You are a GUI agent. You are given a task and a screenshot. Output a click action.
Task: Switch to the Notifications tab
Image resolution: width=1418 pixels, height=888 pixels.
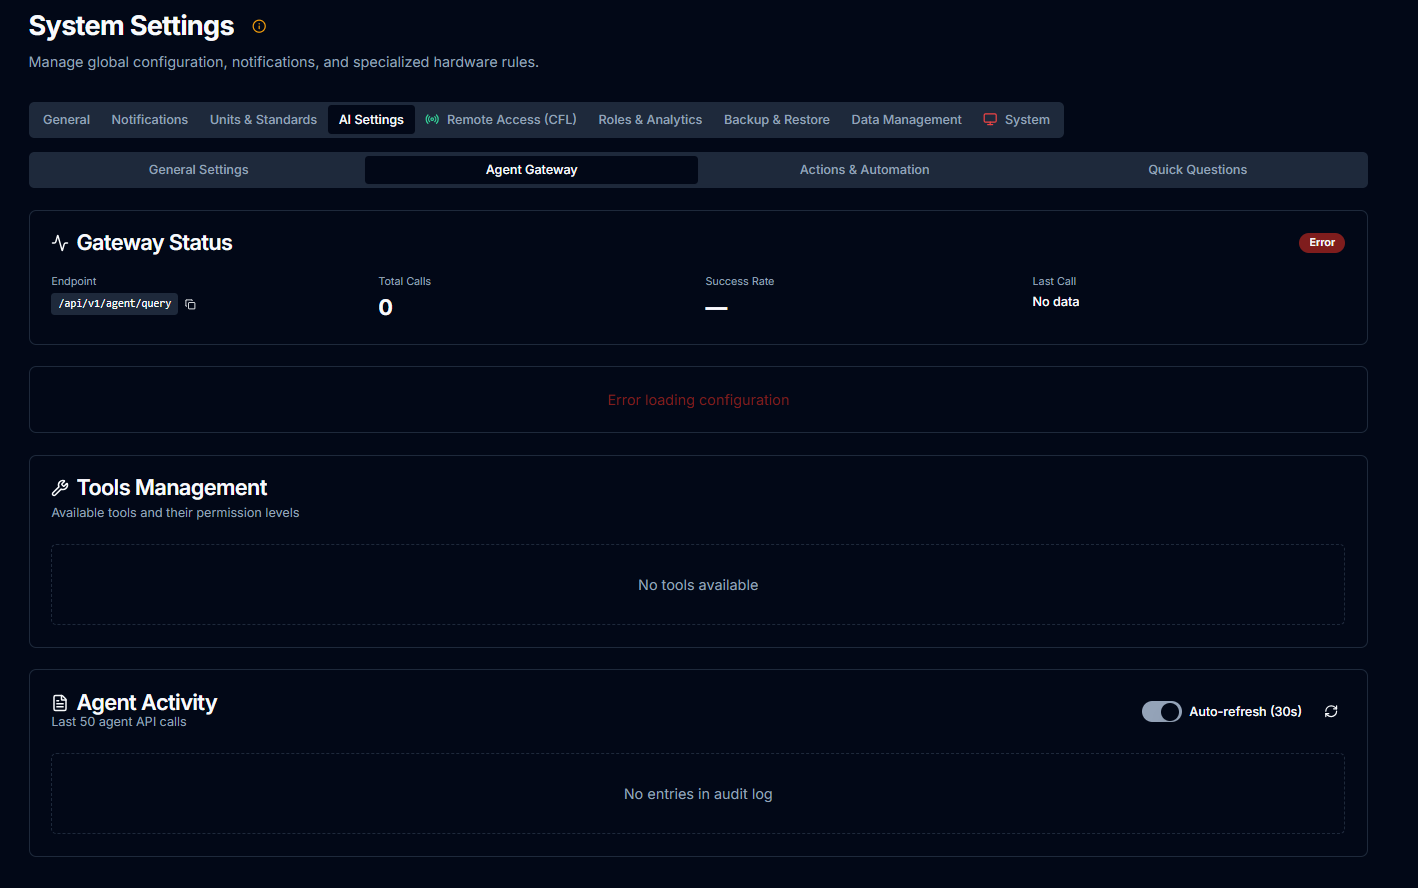point(150,119)
